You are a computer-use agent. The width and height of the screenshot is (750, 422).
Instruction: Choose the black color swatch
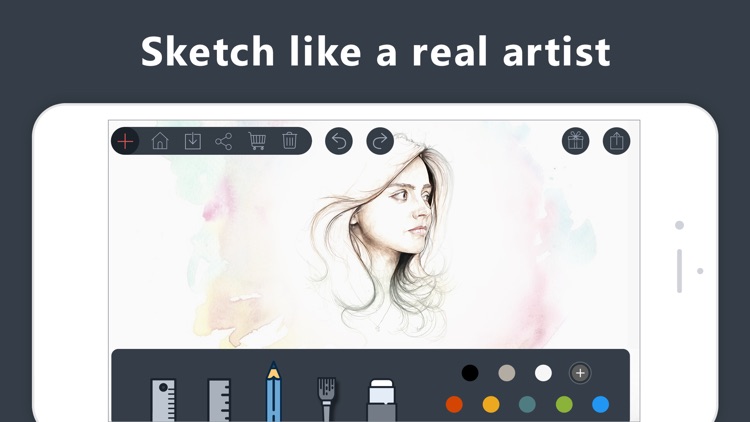[470, 373]
